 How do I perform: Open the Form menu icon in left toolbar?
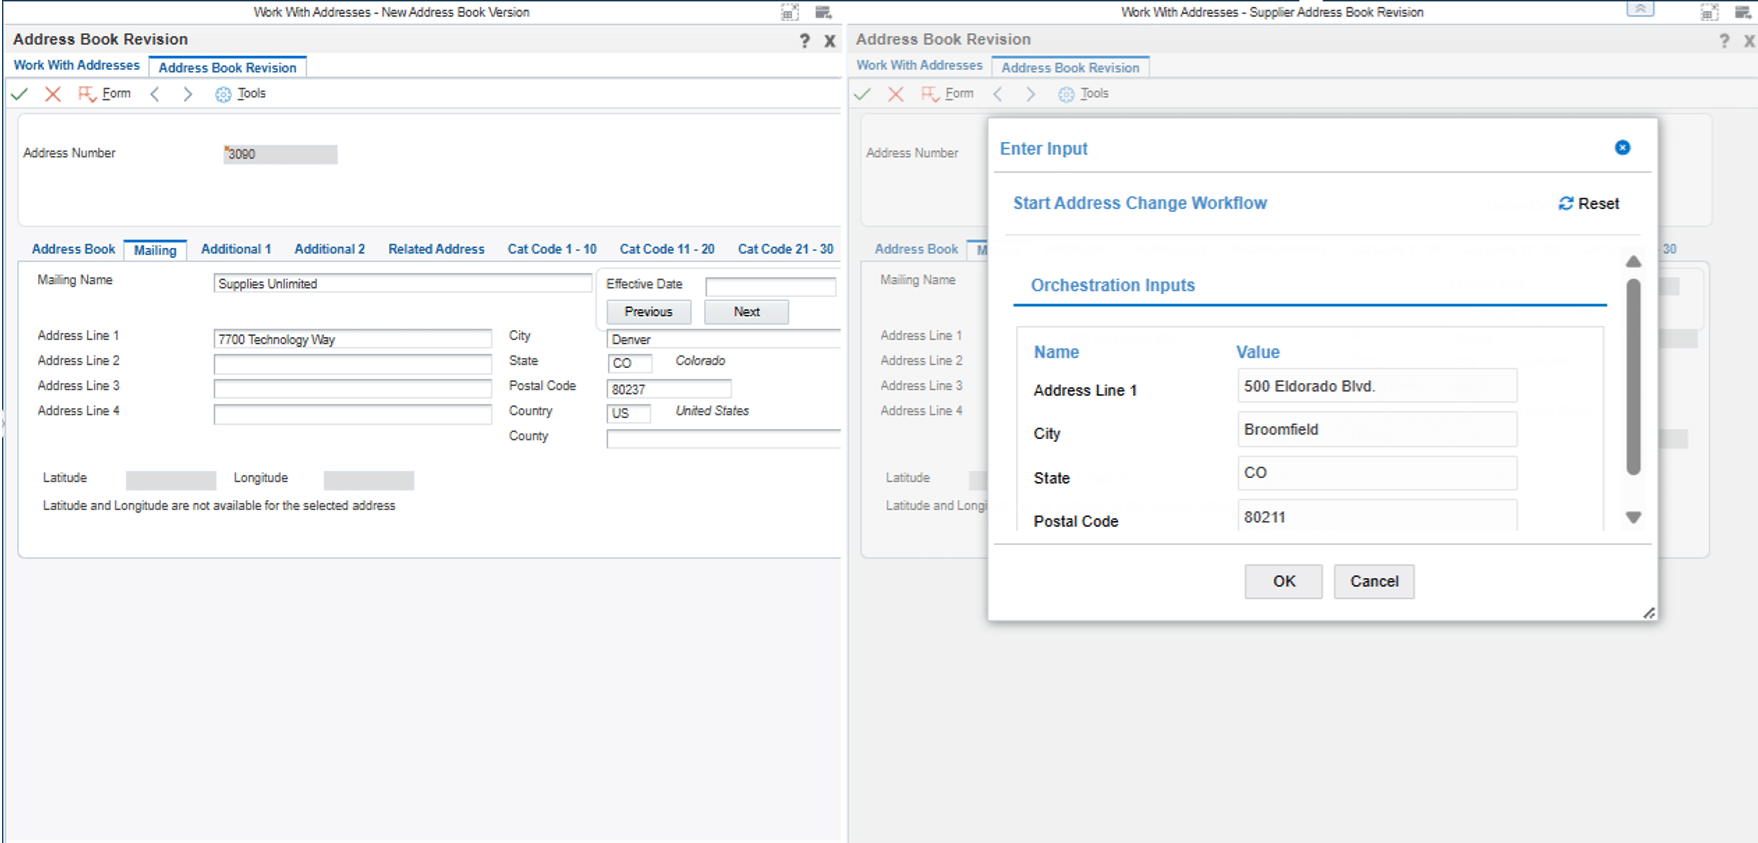88,94
